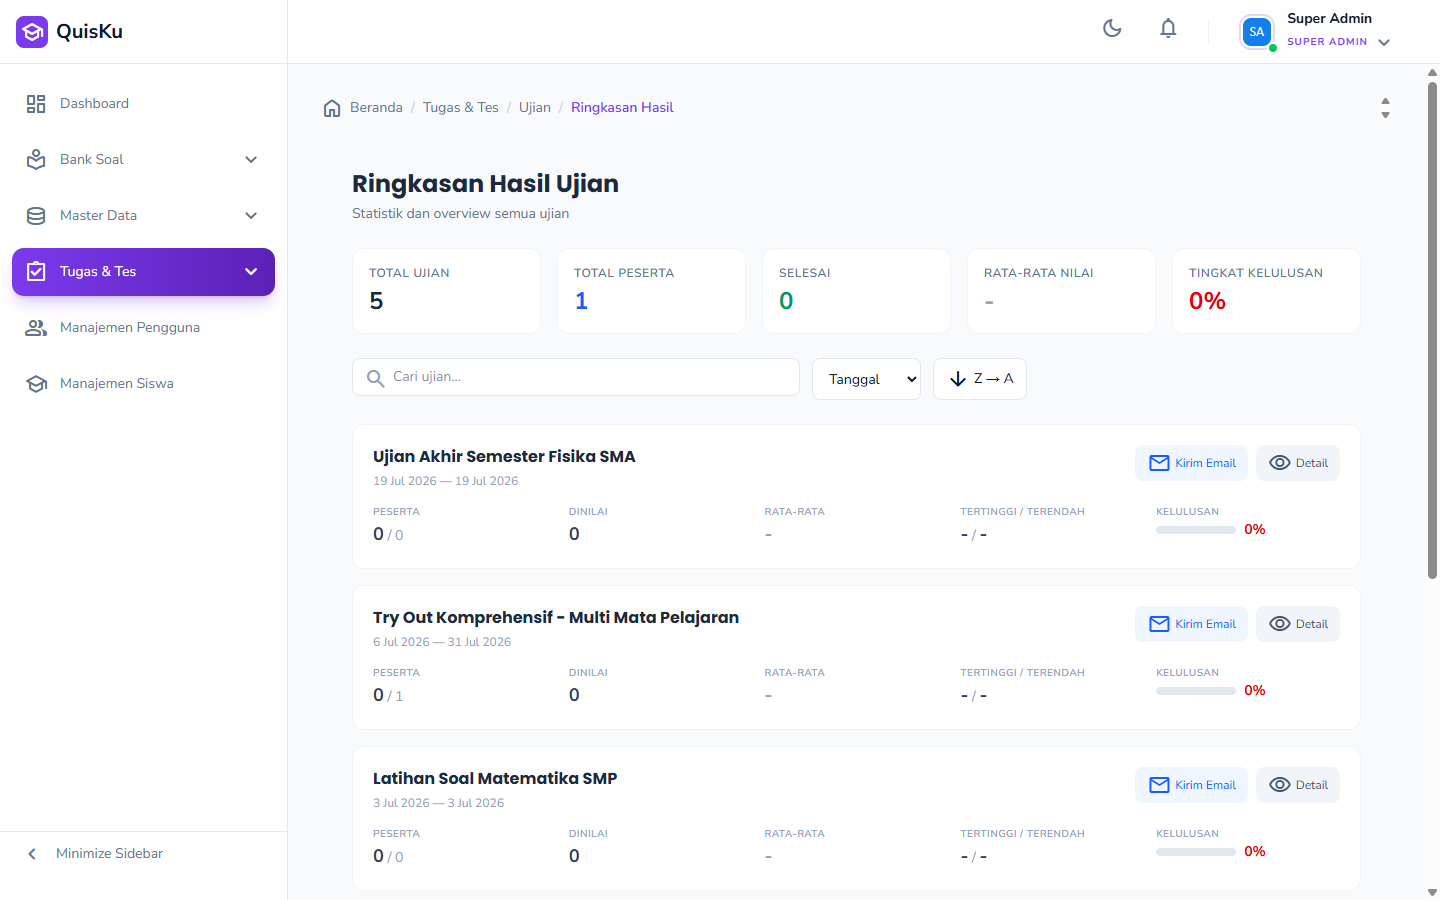
Task: Click the up/down arrows beside the breadcrumb
Action: coord(1385,108)
